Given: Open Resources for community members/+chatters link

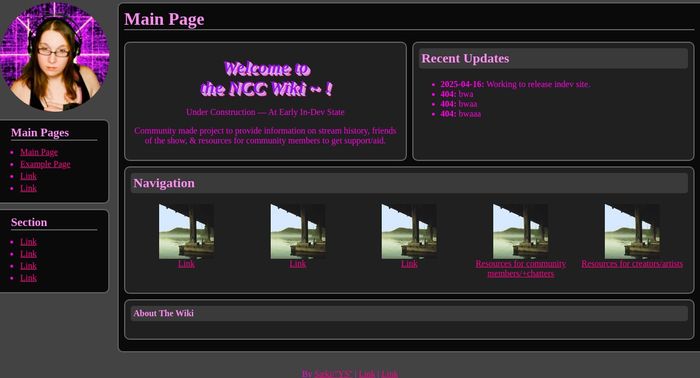Looking at the screenshot, I should click(x=521, y=269).
